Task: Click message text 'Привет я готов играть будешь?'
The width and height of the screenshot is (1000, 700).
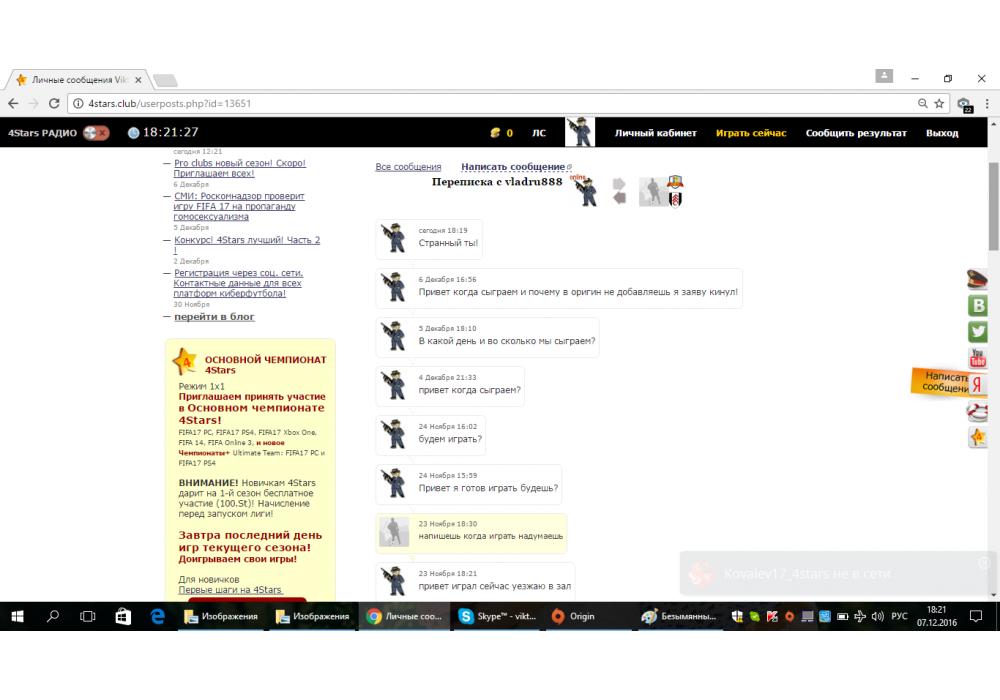Action: pos(489,488)
